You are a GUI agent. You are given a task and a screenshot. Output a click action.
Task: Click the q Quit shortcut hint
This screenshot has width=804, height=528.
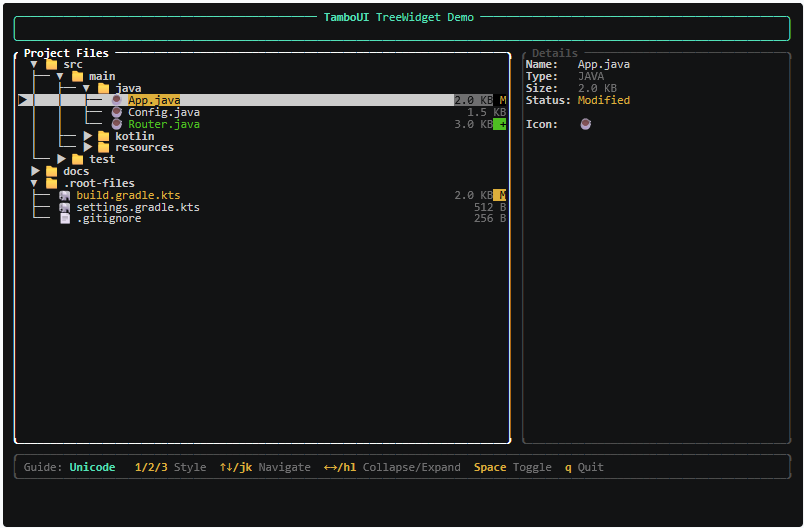584,467
